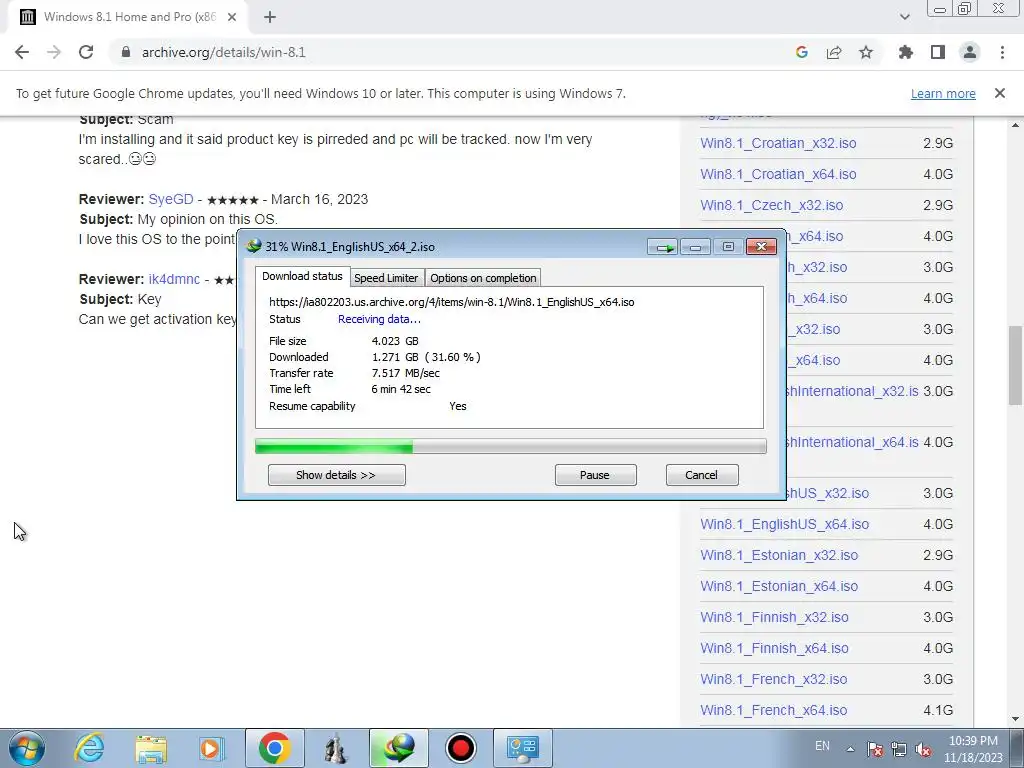Viewport: 1024px width, 768px height.
Task: Click the download URL text in dialog
Action: pyautogui.click(x=451, y=302)
